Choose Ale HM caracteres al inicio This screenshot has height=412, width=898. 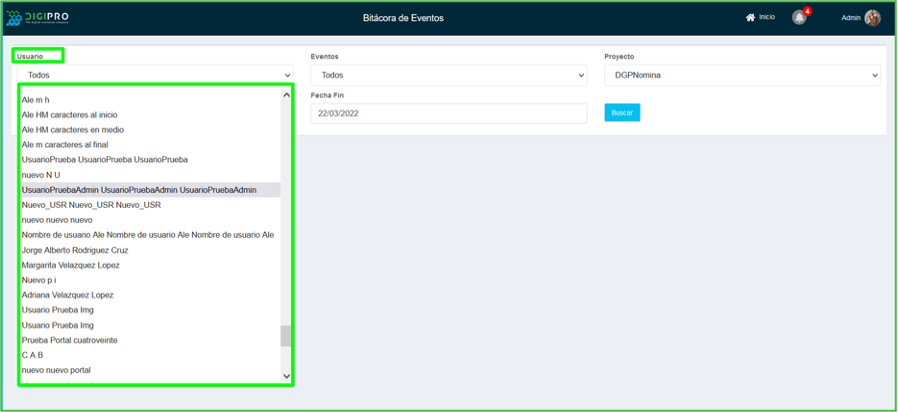69,115
